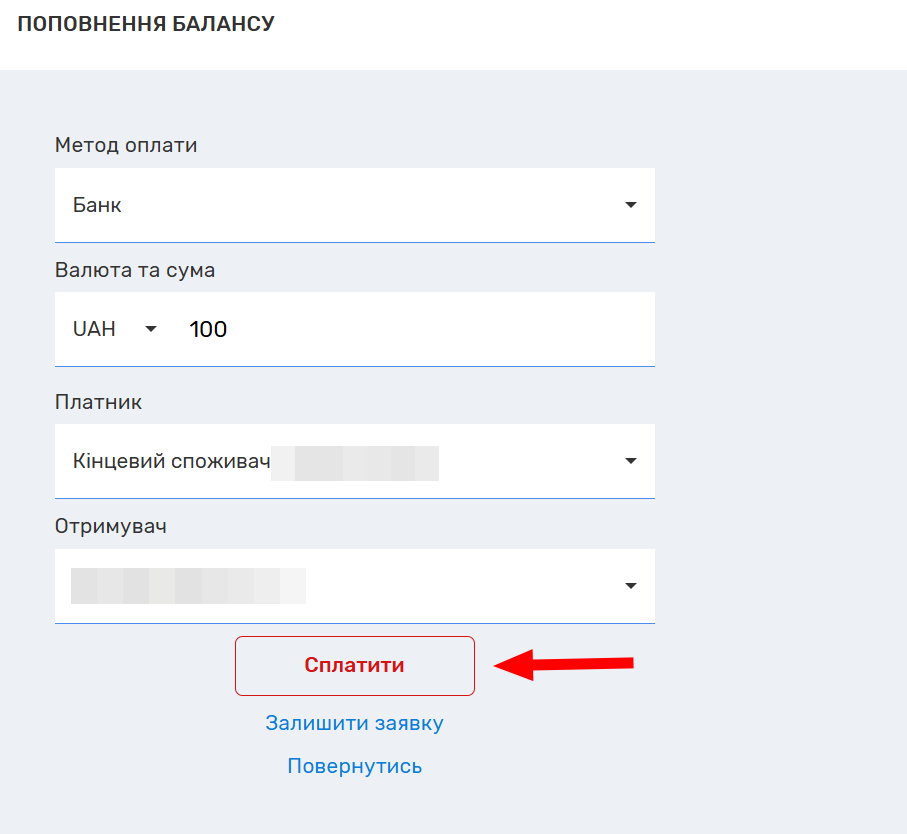Select the UAH currency text
907x834 pixels.
[x=95, y=329]
